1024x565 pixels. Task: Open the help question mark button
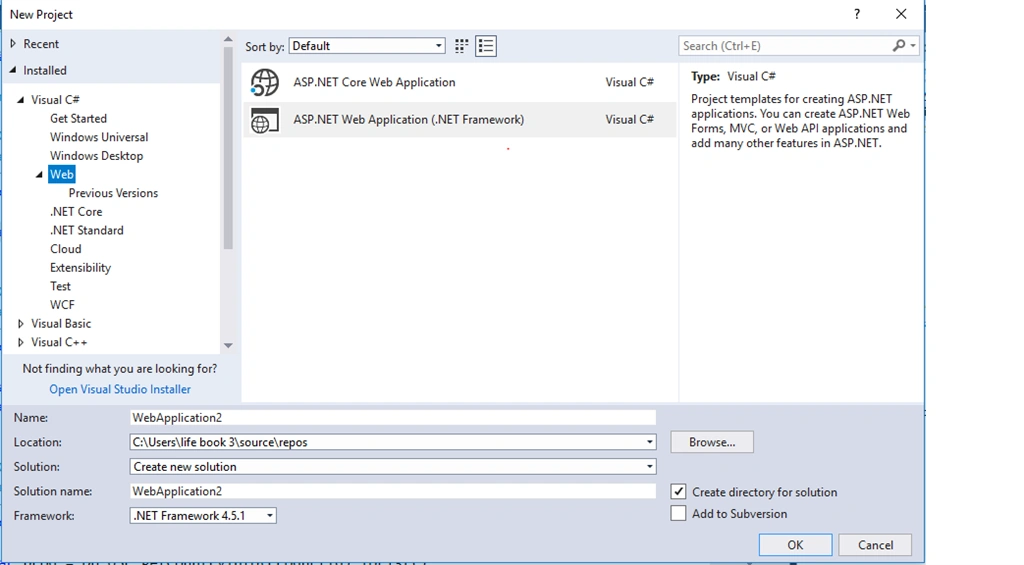(x=857, y=14)
